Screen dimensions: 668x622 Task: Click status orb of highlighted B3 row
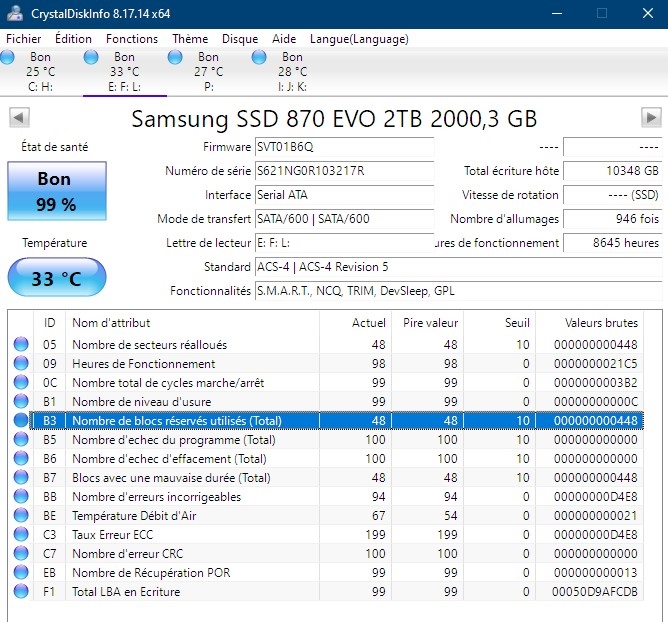pos(21,420)
